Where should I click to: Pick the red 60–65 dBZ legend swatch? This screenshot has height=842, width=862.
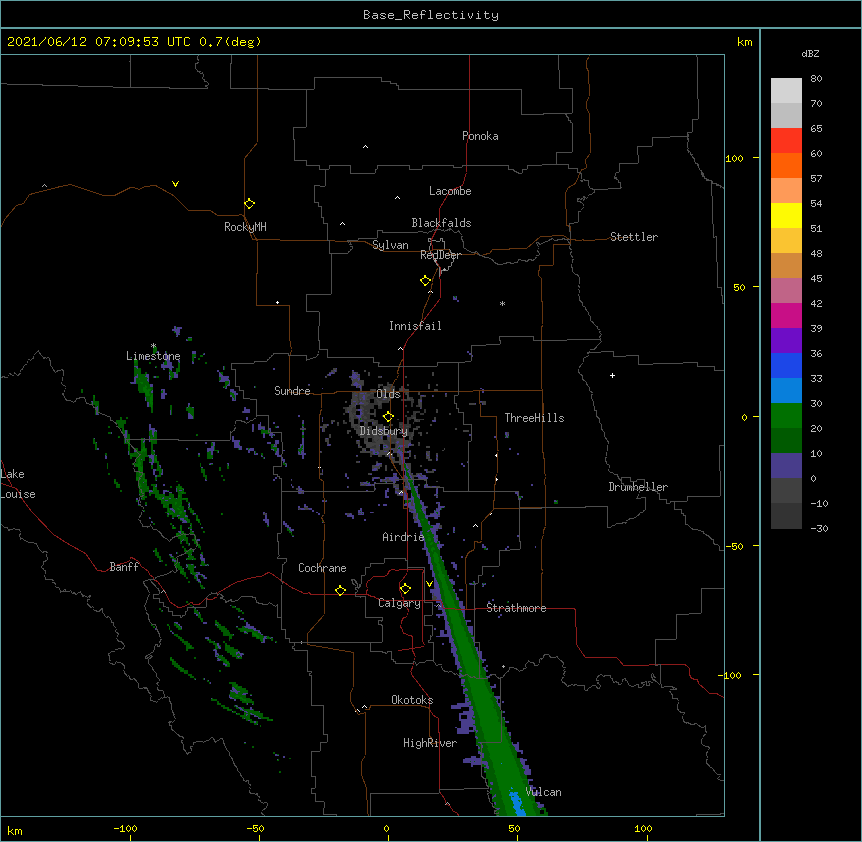(786, 141)
